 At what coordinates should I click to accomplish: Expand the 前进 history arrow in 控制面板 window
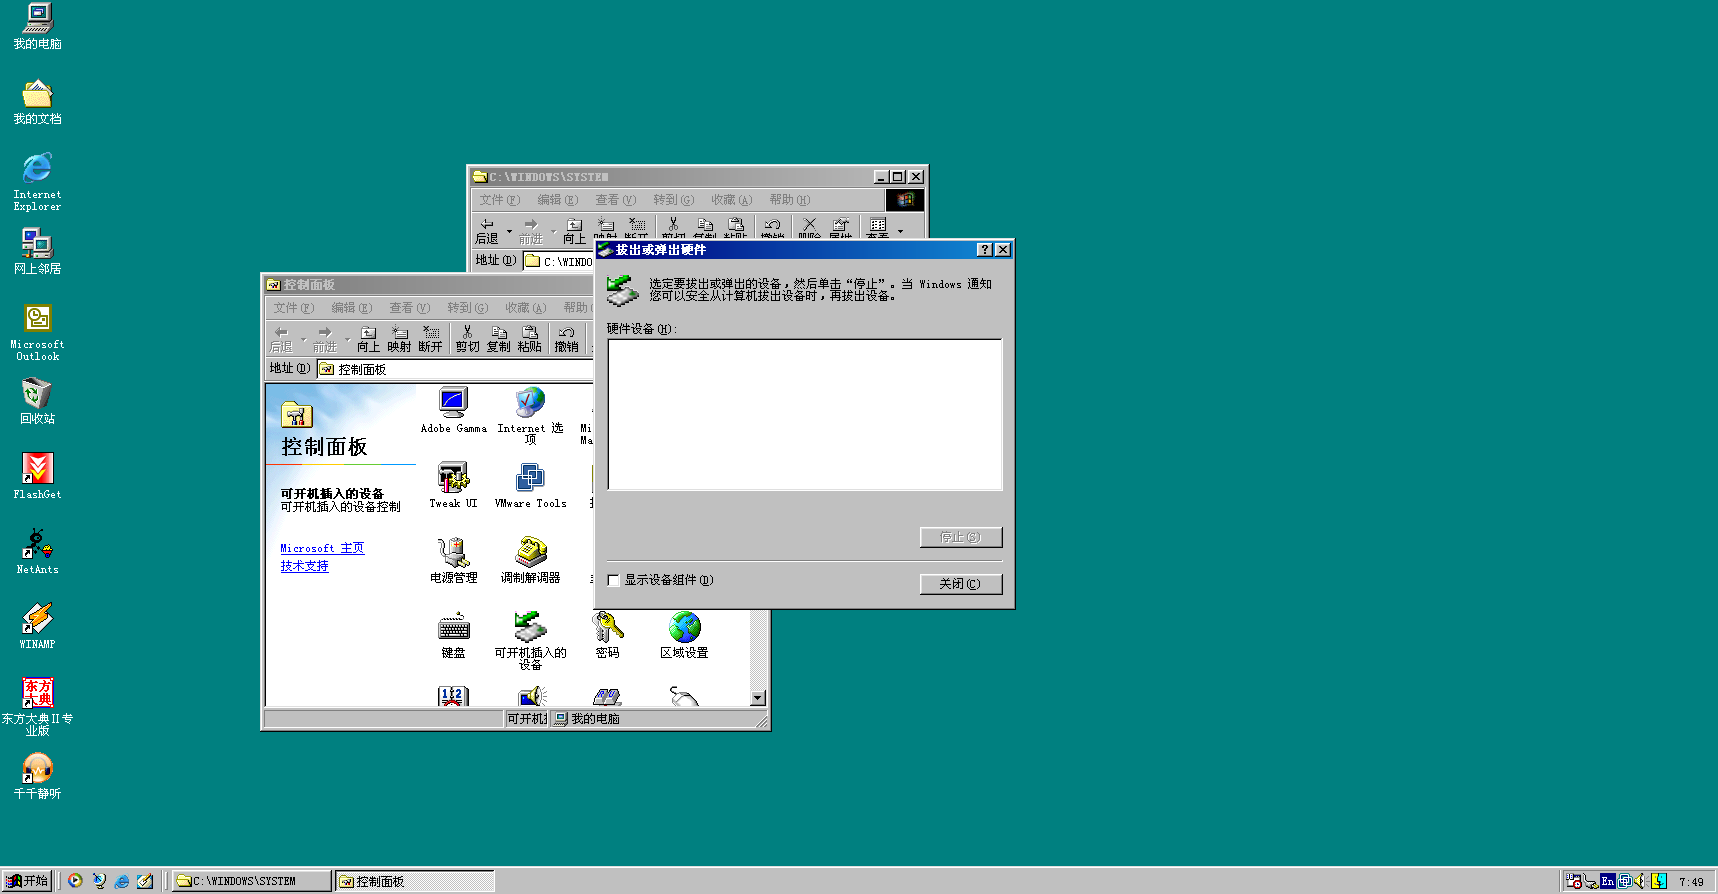coord(347,339)
